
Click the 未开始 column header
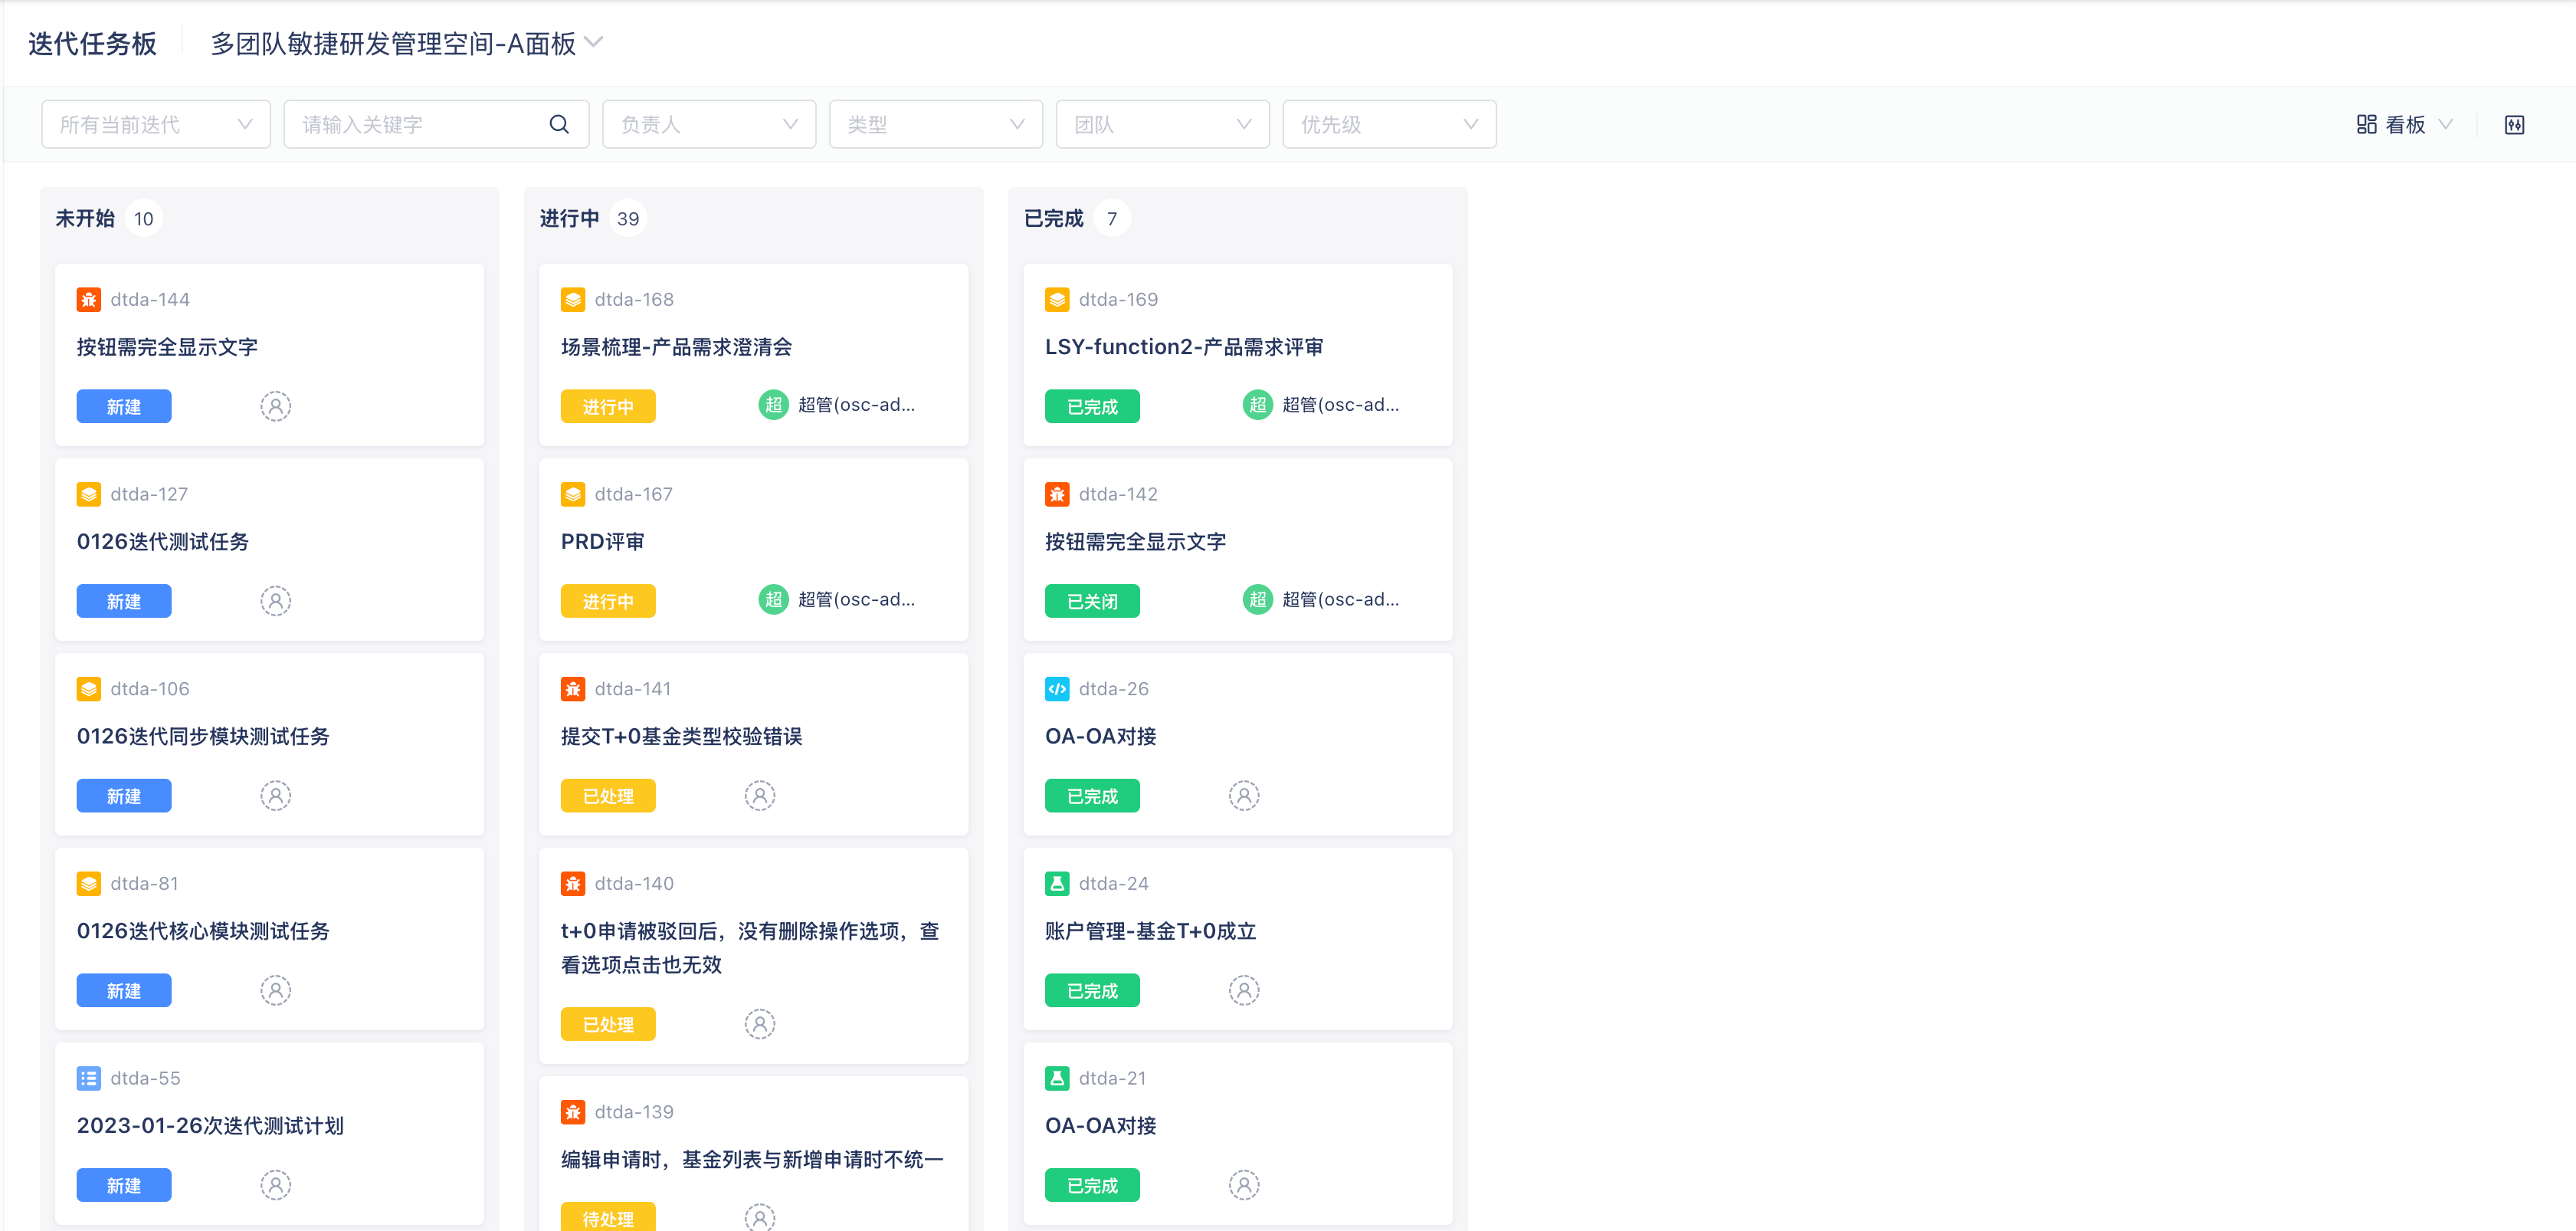[x=85, y=218]
